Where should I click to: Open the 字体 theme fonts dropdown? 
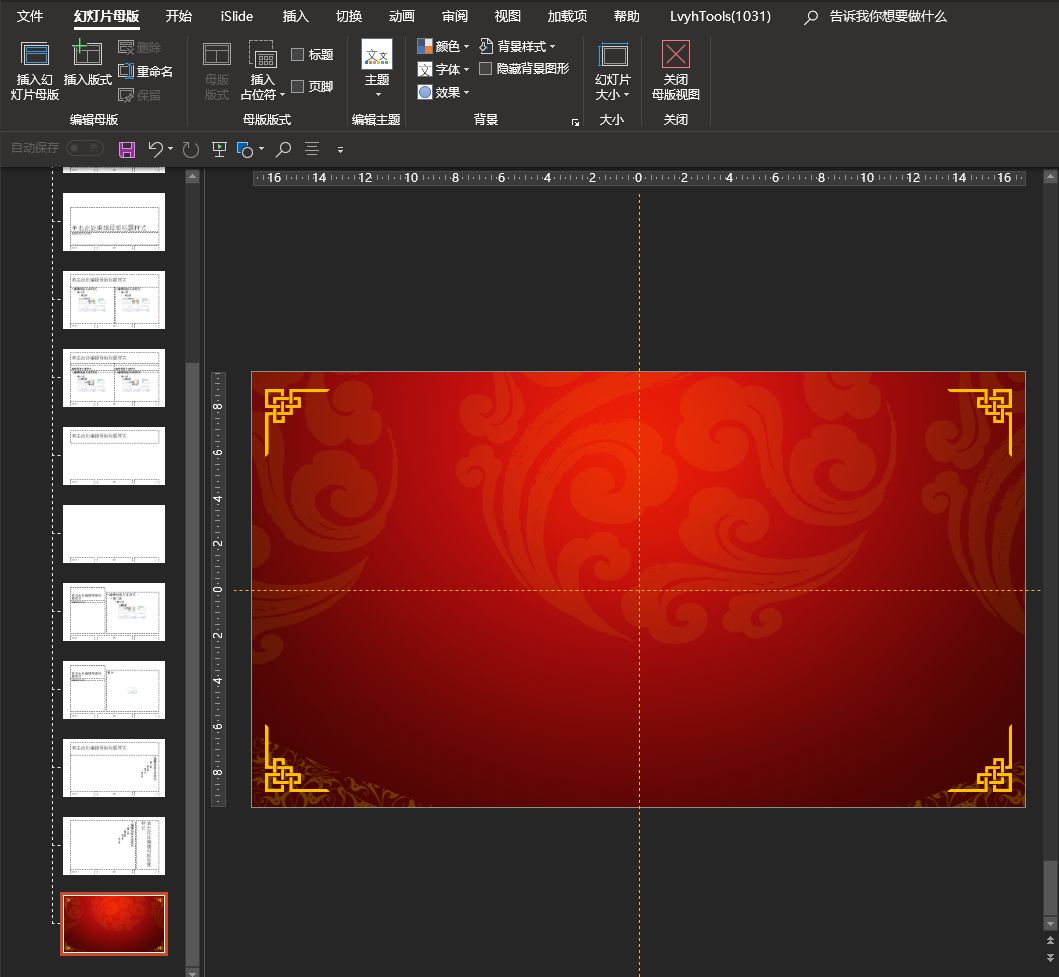[x=443, y=69]
